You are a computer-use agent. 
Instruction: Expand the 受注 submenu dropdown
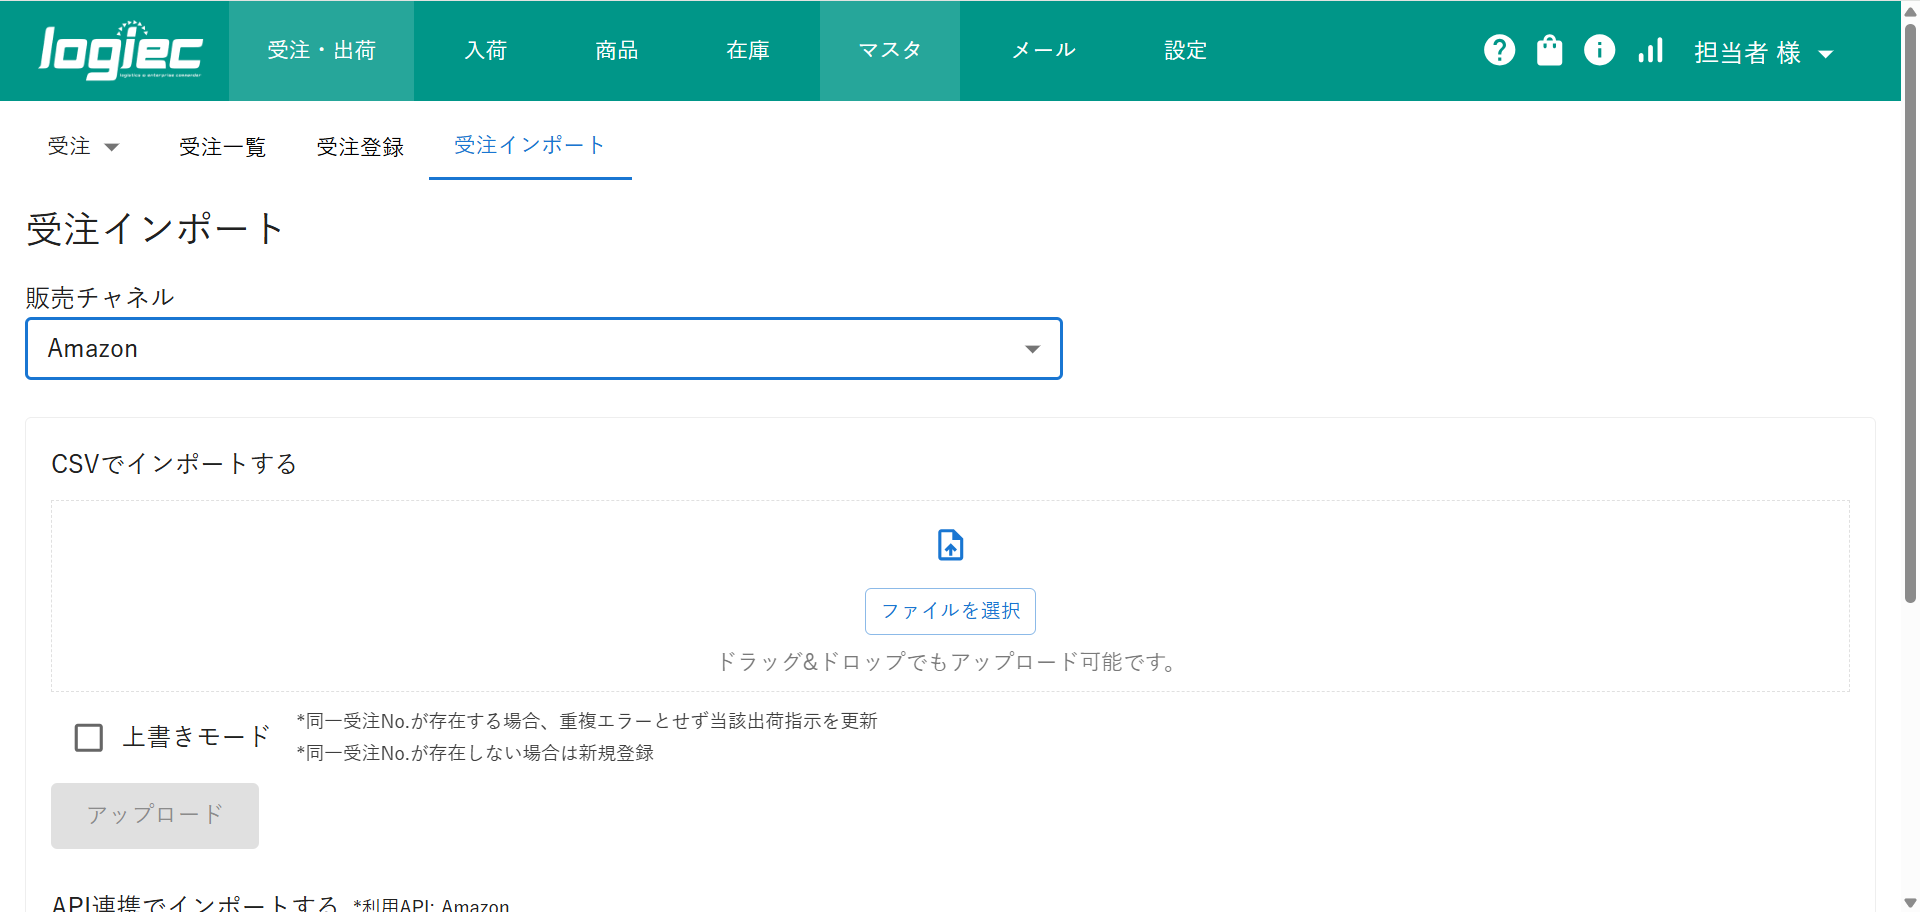(x=83, y=147)
